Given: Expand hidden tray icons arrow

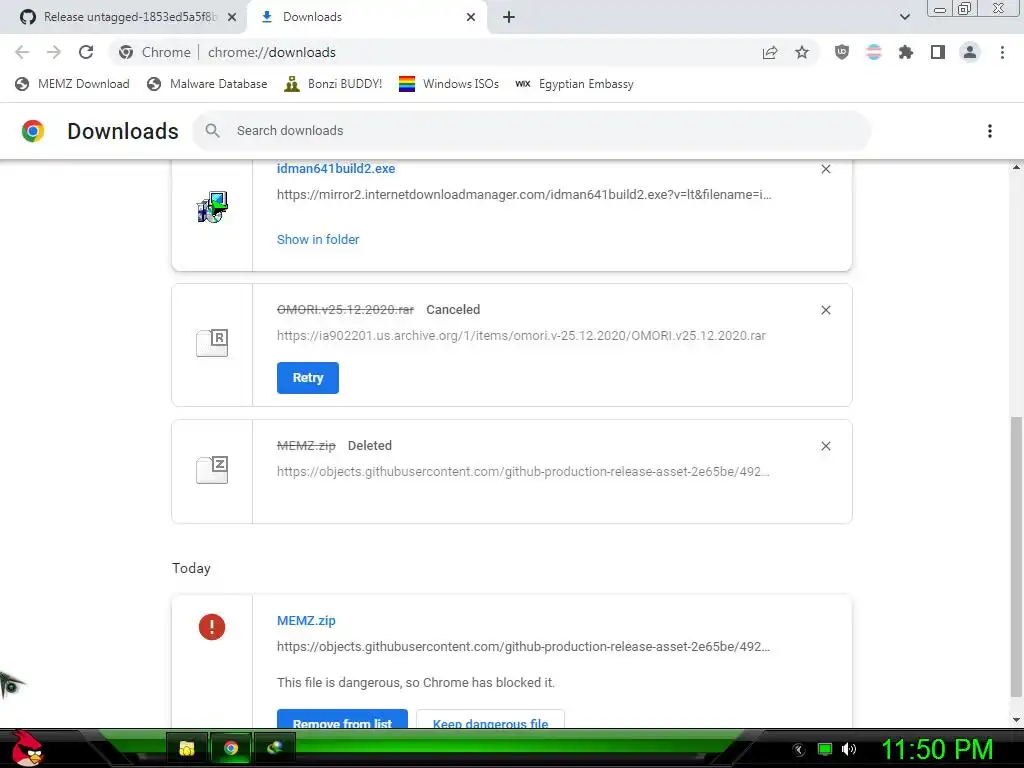Looking at the screenshot, I should click(x=799, y=750).
